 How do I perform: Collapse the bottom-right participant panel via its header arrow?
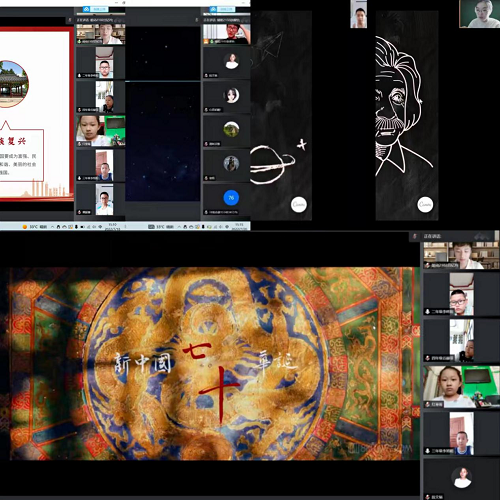[x=482, y=236]
